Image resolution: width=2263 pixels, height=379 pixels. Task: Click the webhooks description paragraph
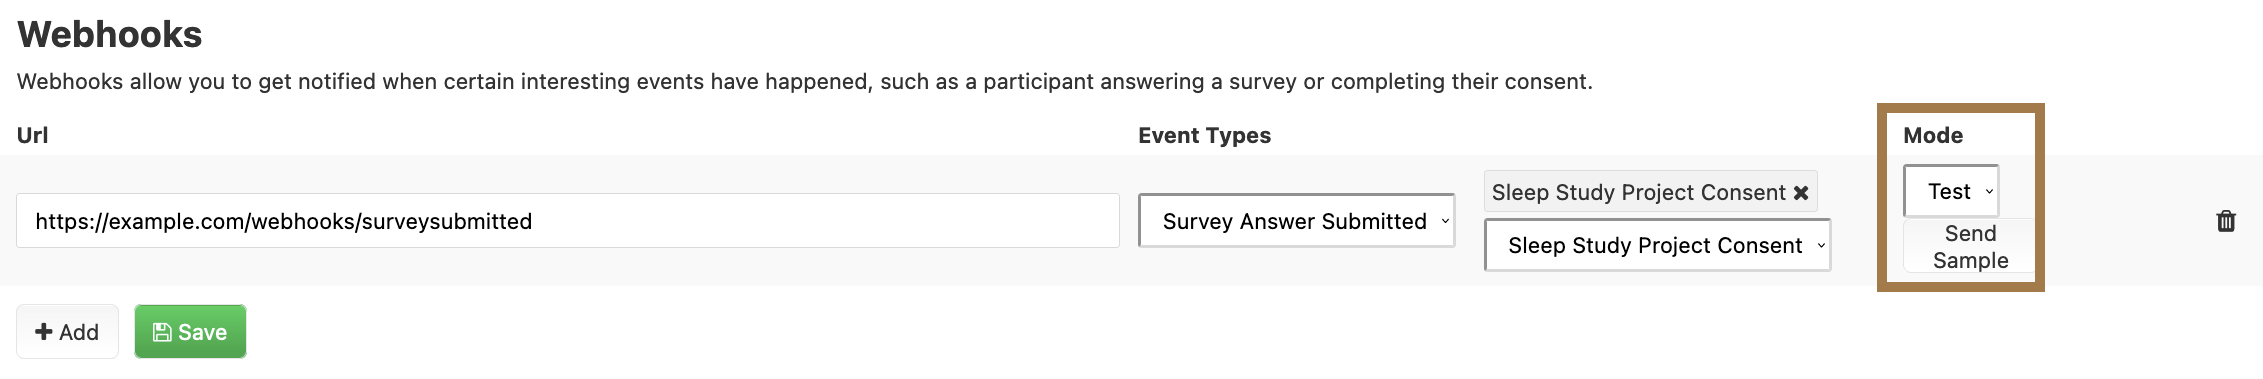pos(805,81)
